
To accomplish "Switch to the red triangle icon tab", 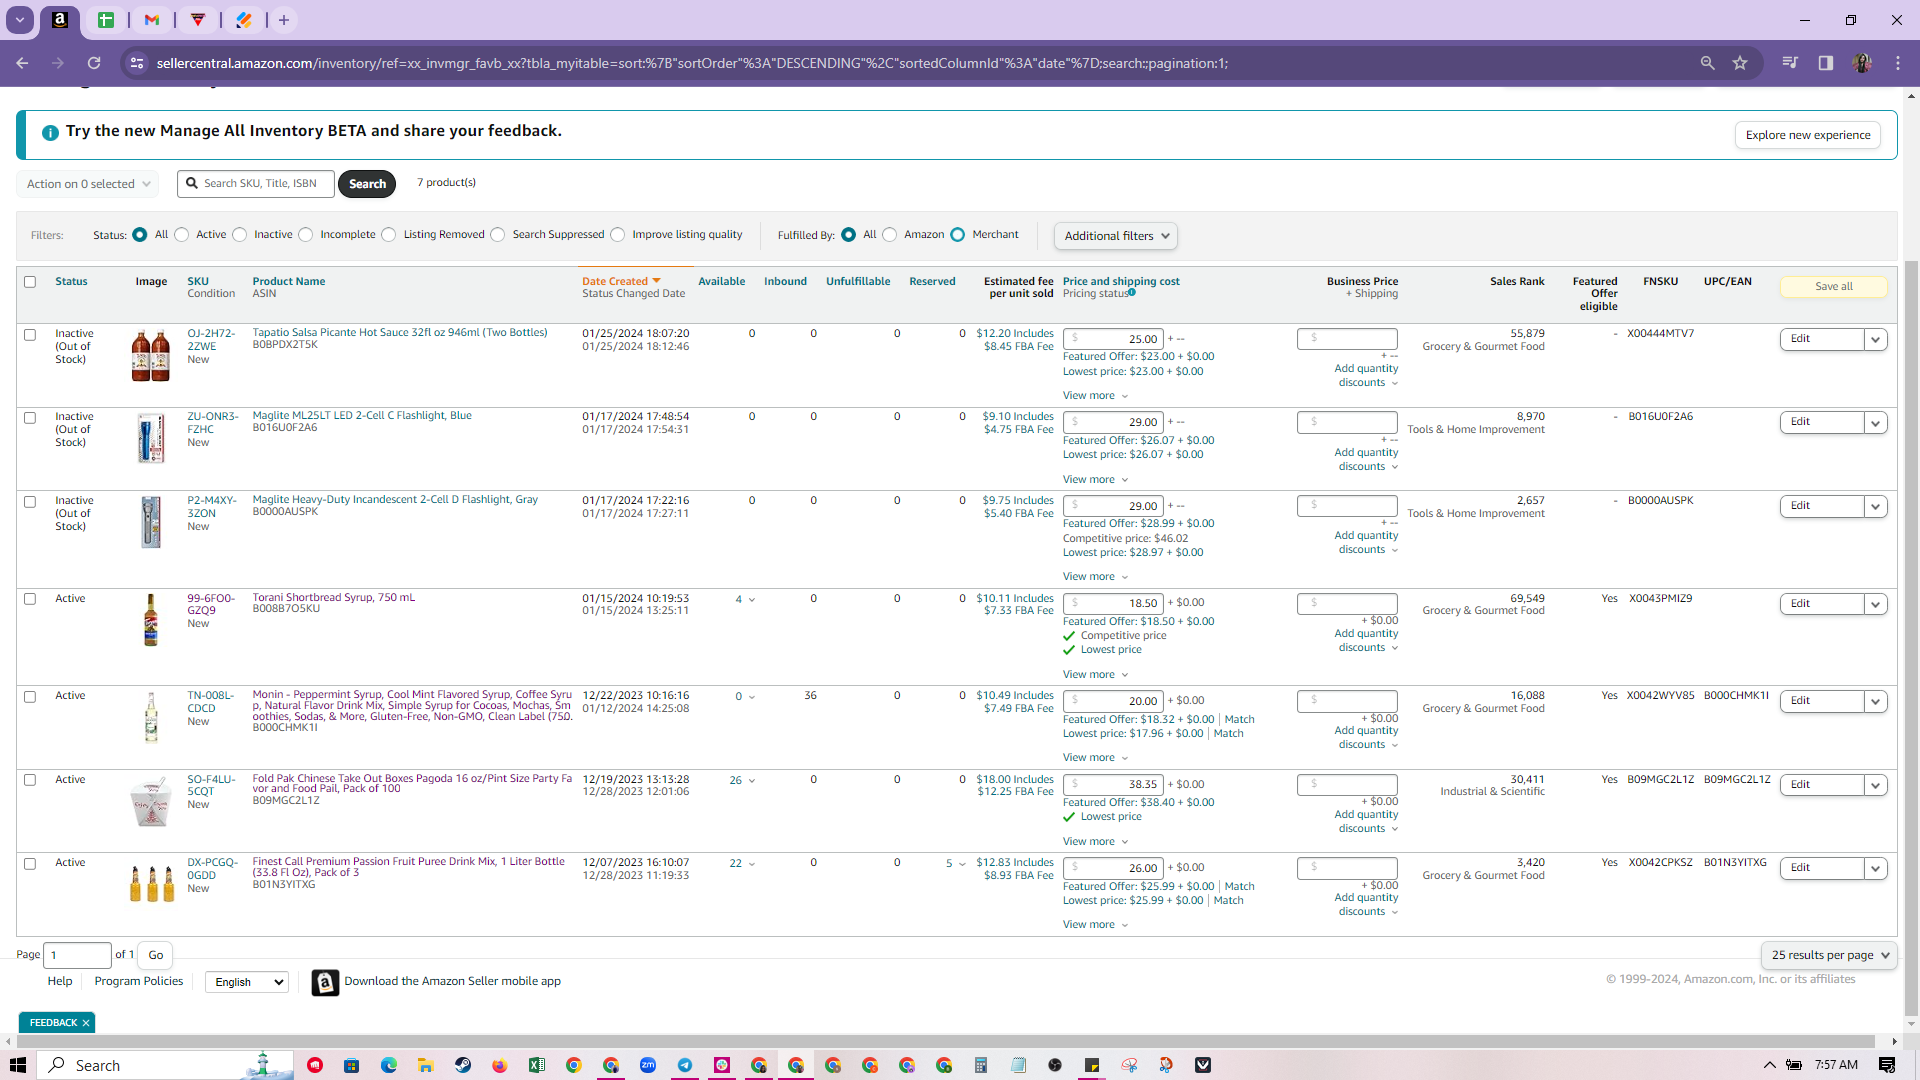I will [198, 20].
